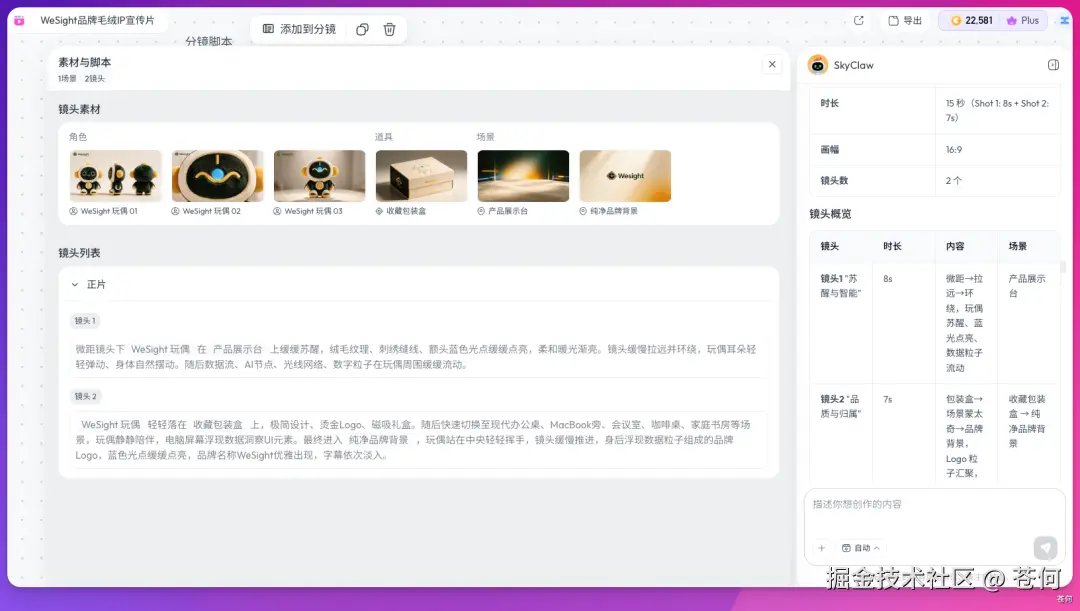
Task: Click the copy icon in floating toolbar
Action: (362, 29)
